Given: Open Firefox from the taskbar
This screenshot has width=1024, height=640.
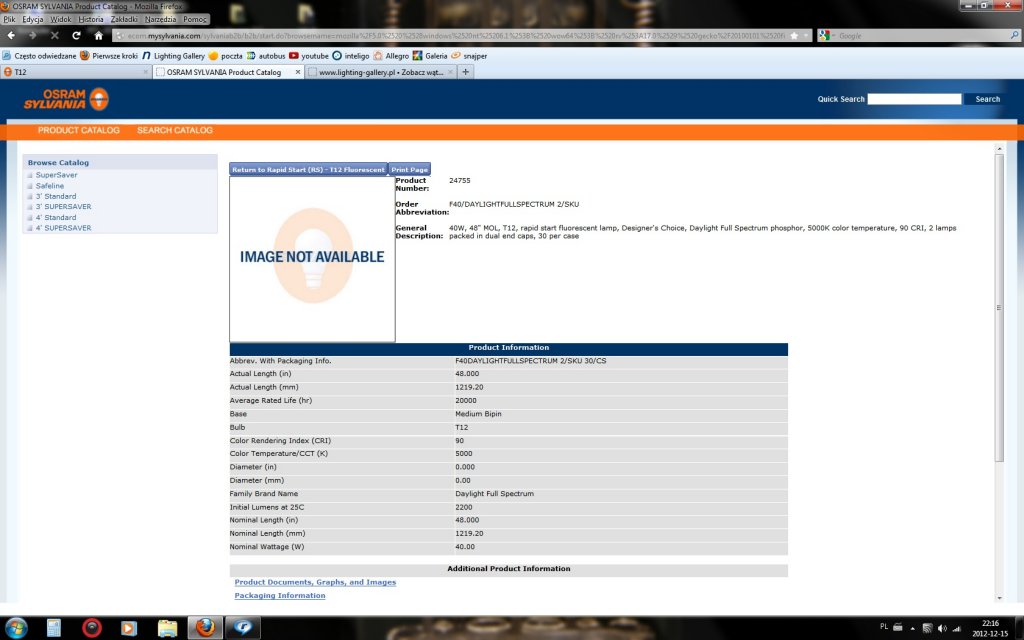Looking at the screenshot, I should [x=205, y=628].
